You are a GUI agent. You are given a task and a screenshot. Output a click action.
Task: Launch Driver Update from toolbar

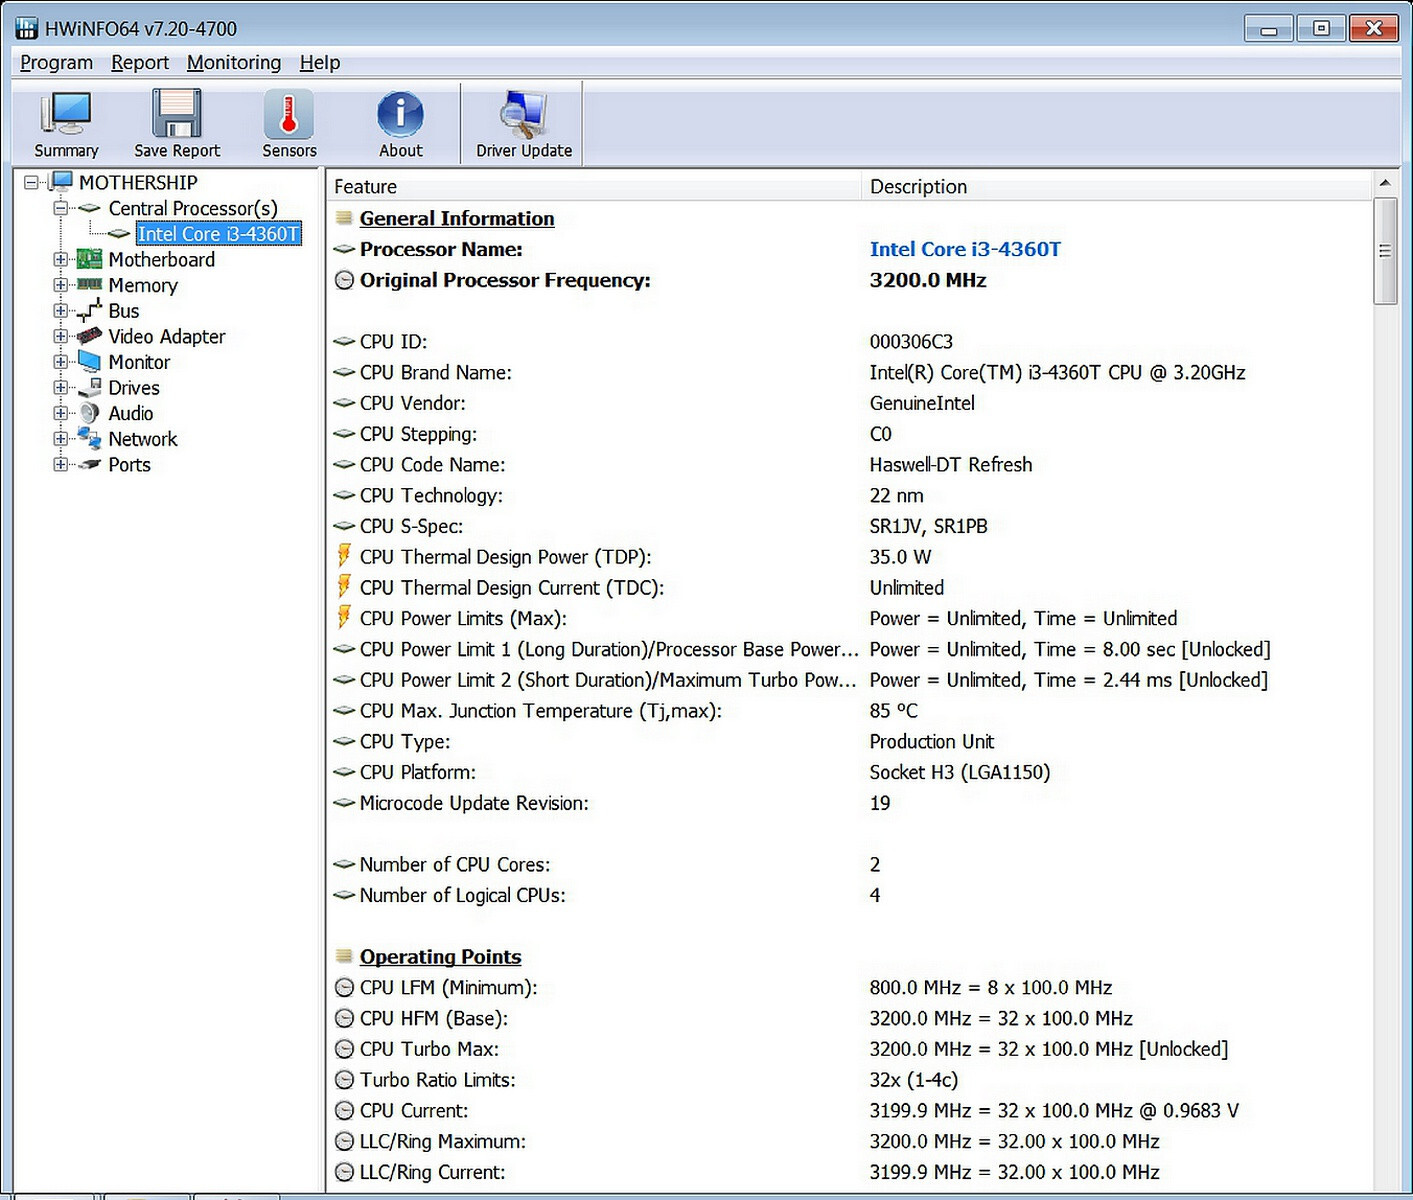[524, 123]
